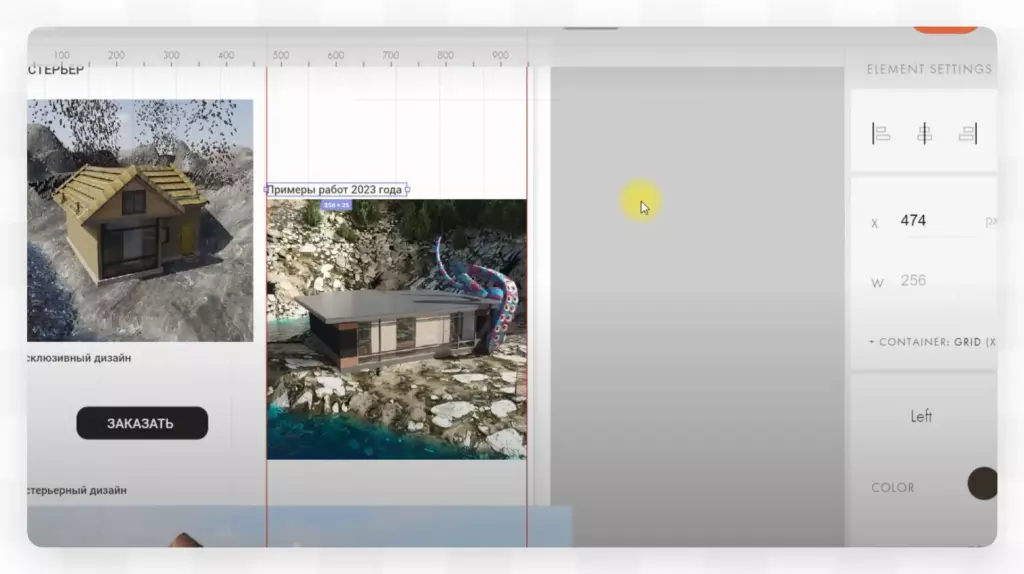Select the 'склюзивный дизайн' text label

[79, 358]
